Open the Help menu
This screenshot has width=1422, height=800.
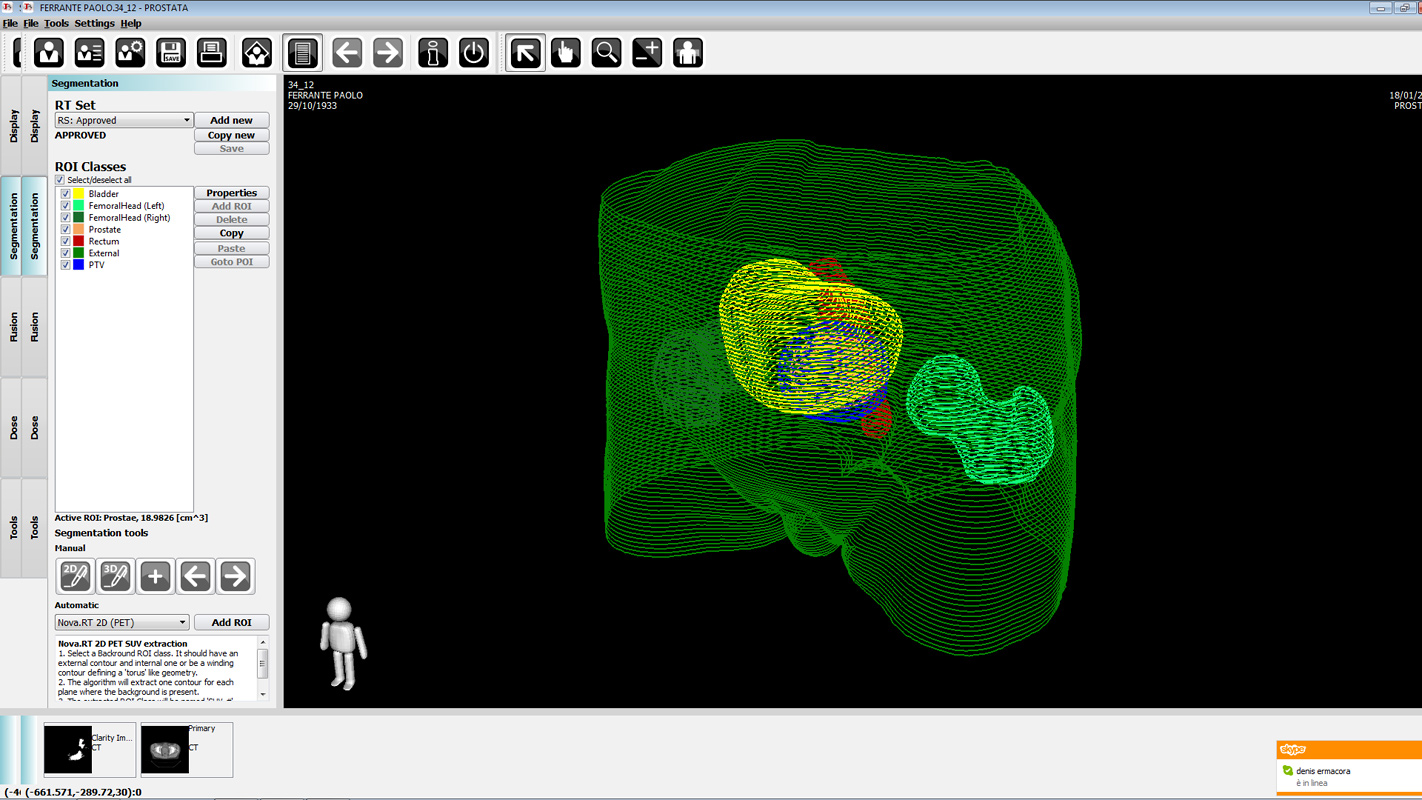coord(131,23)
